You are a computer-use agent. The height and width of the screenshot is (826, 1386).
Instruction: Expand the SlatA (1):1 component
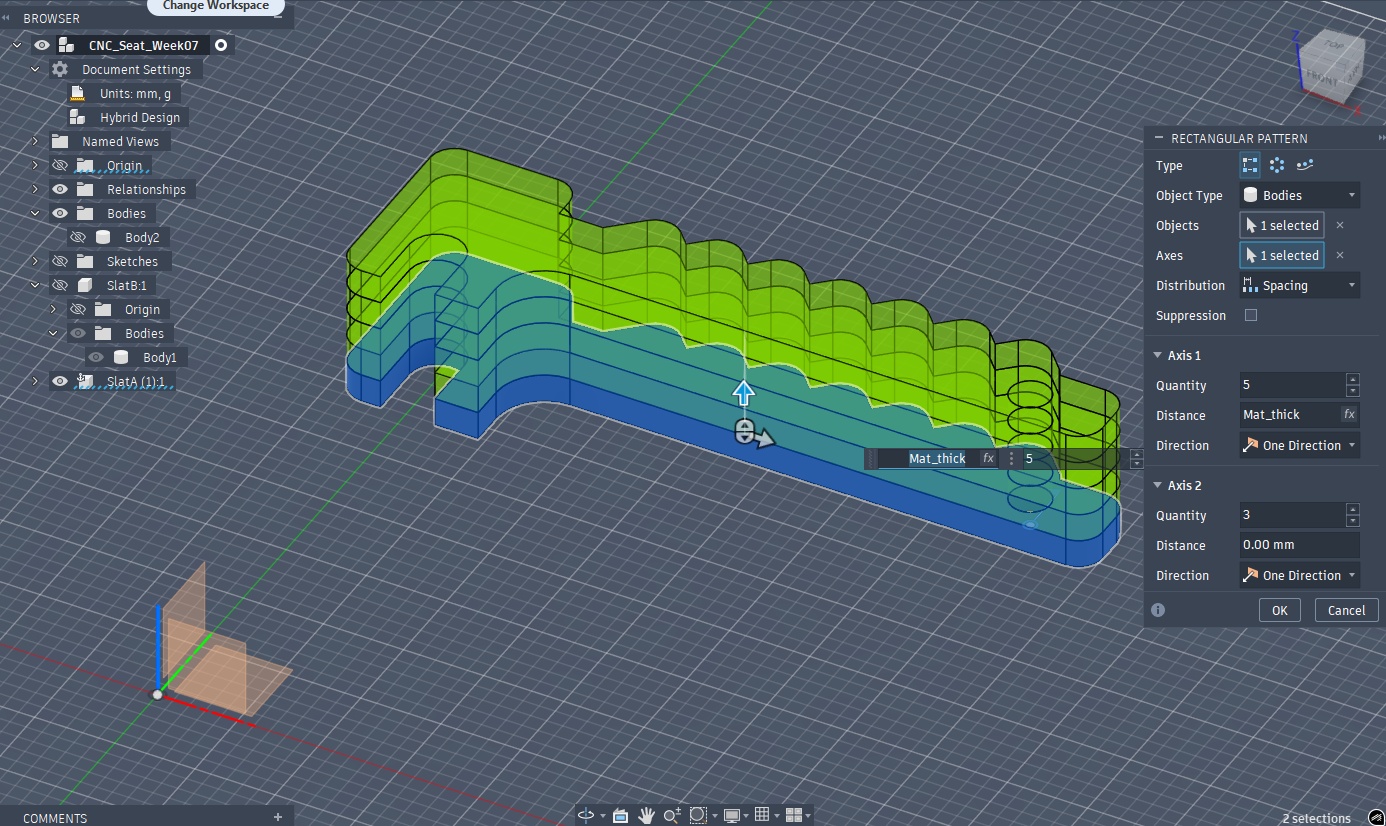[35, 381]
